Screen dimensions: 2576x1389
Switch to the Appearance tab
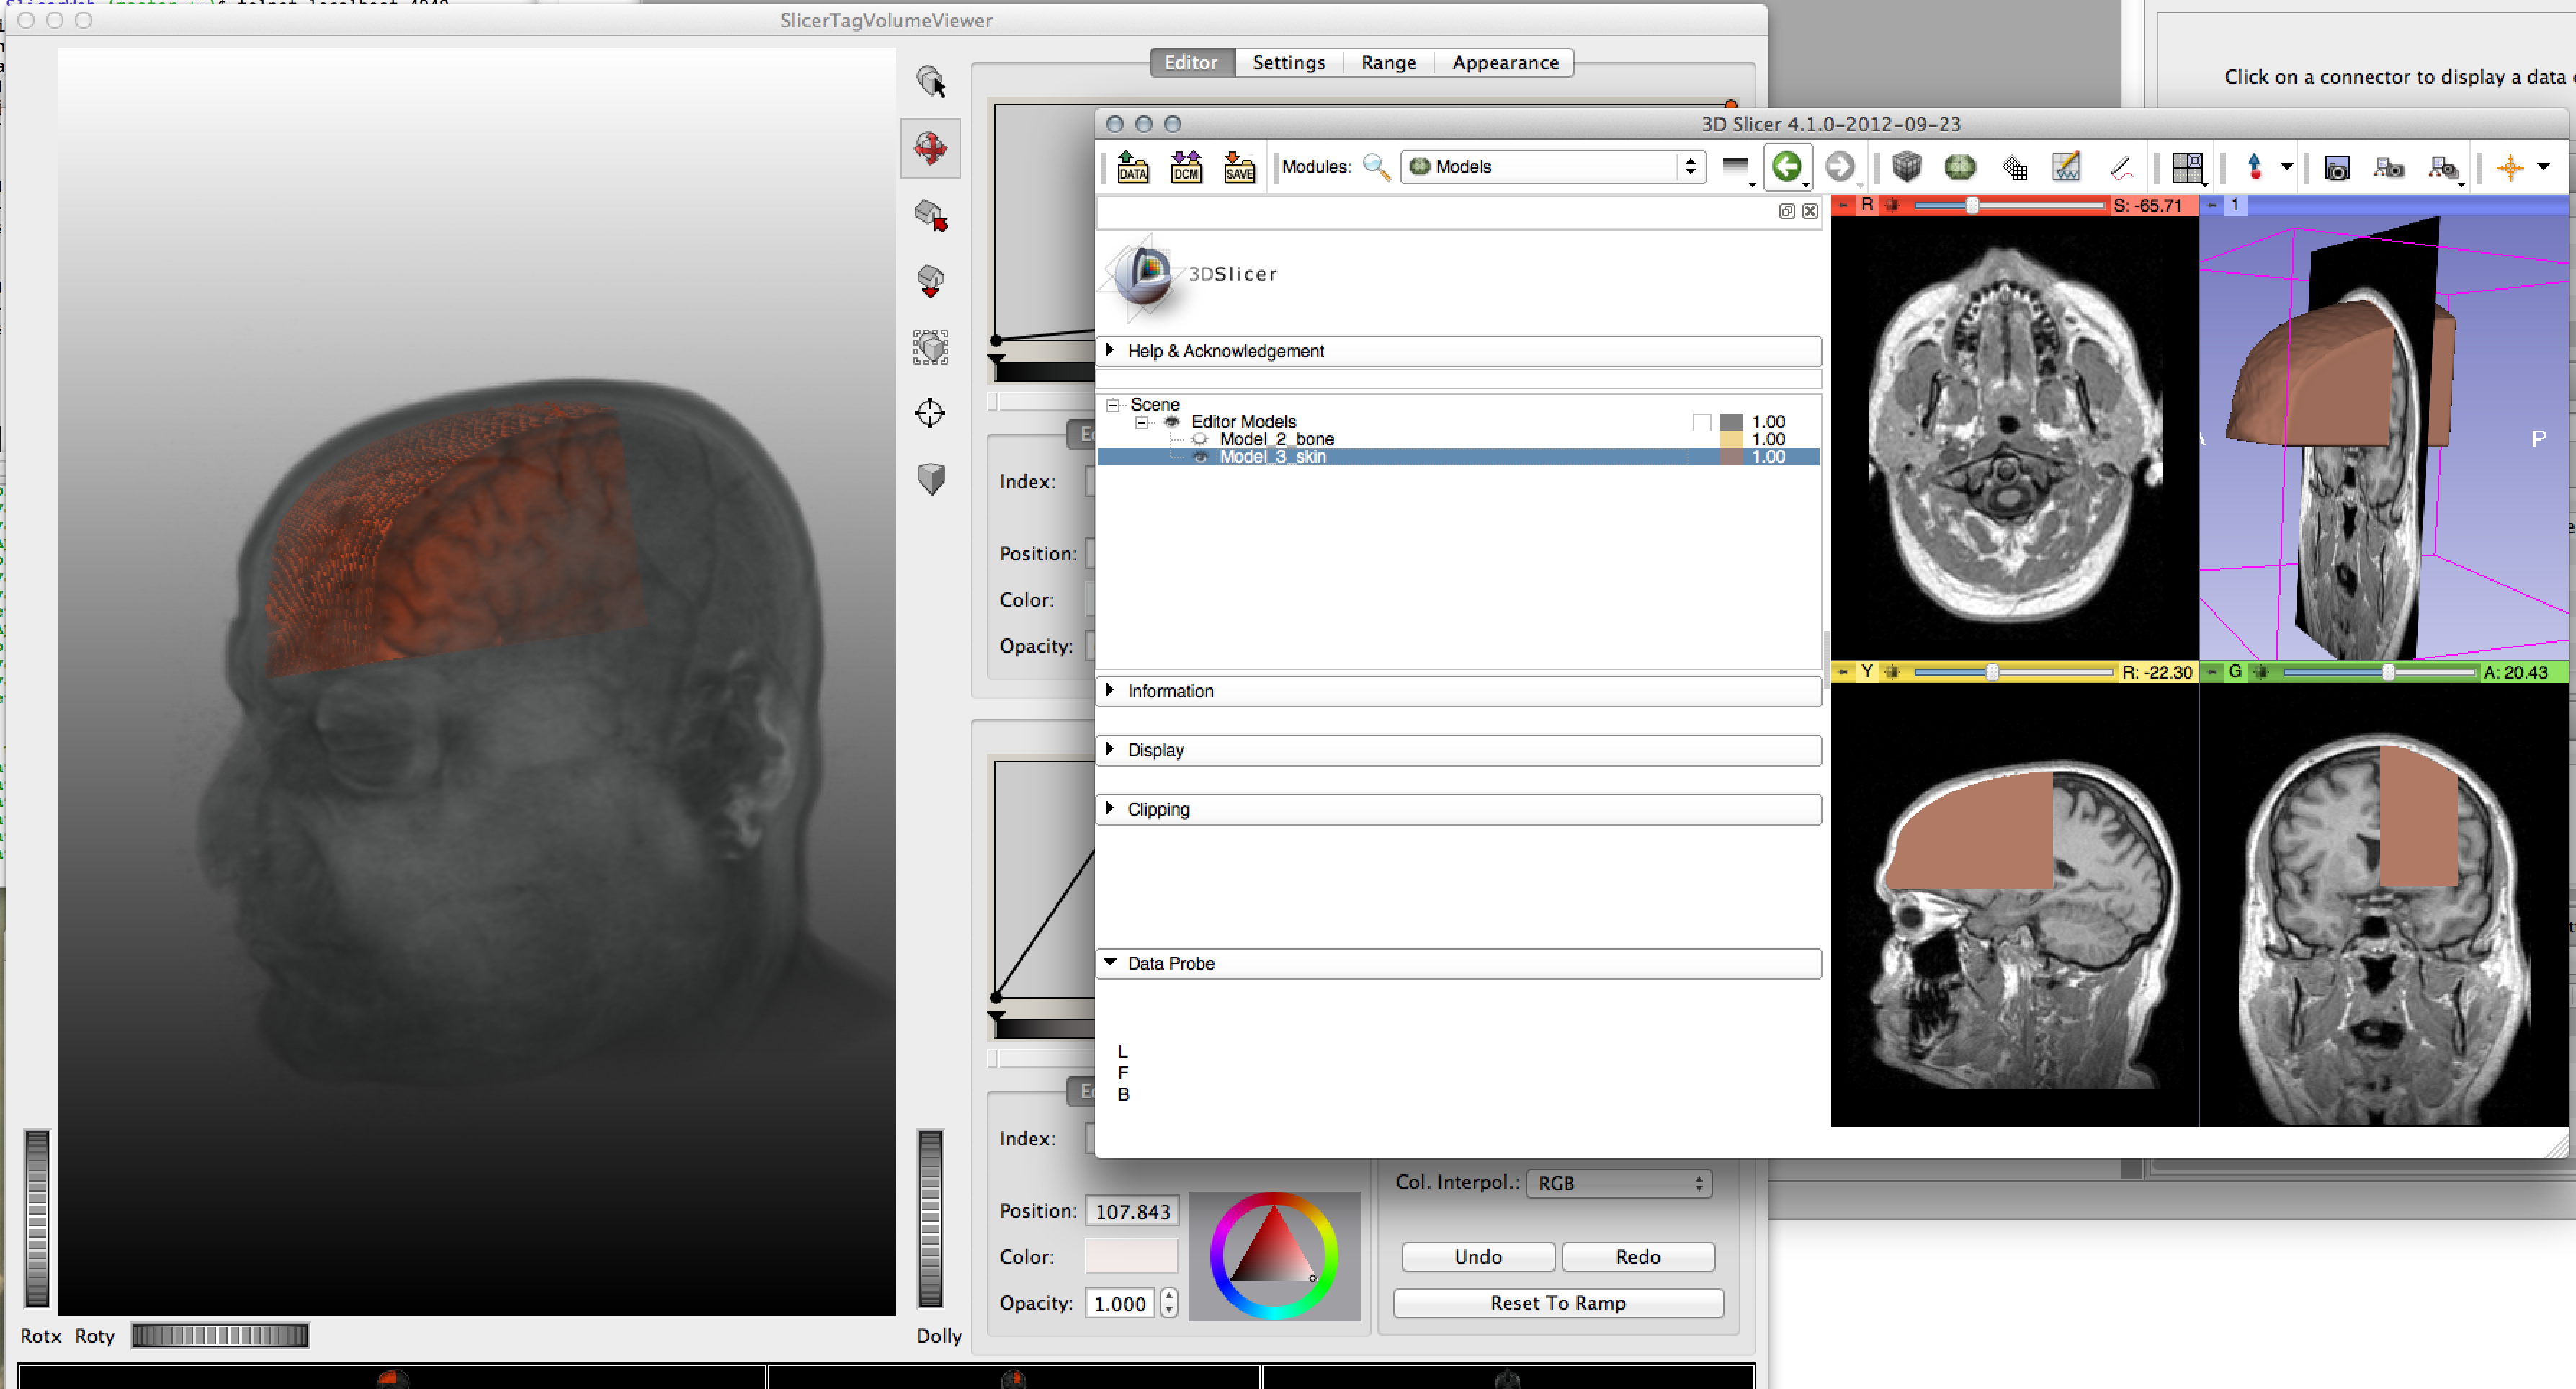(1504, 62)
